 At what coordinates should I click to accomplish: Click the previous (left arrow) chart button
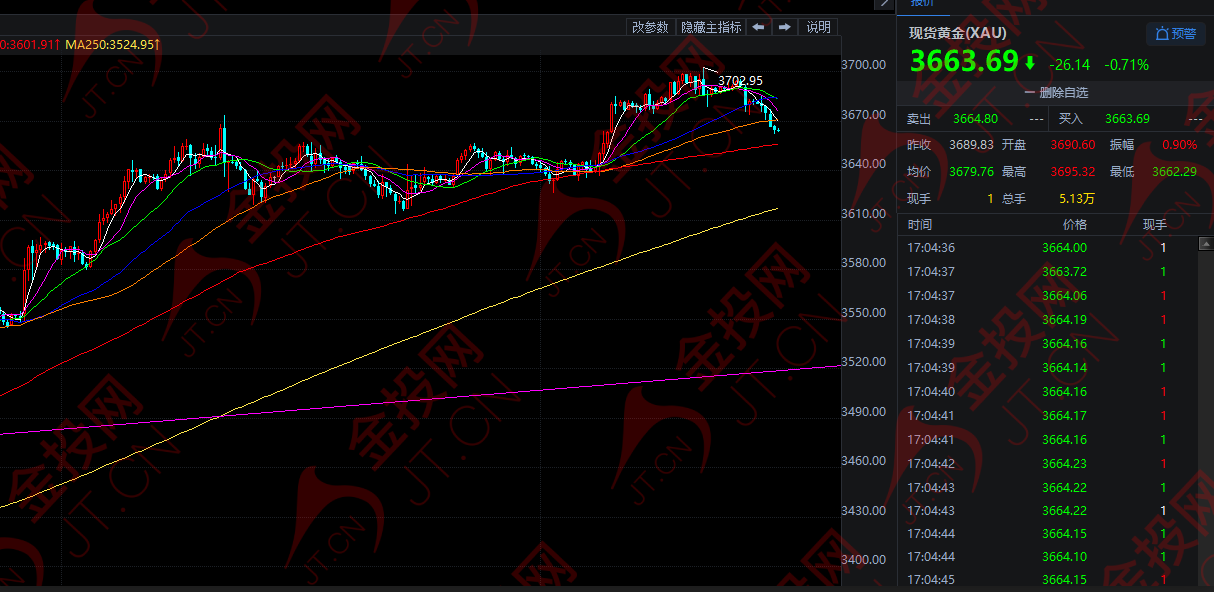pyautogui.click(x=758, y=27)
